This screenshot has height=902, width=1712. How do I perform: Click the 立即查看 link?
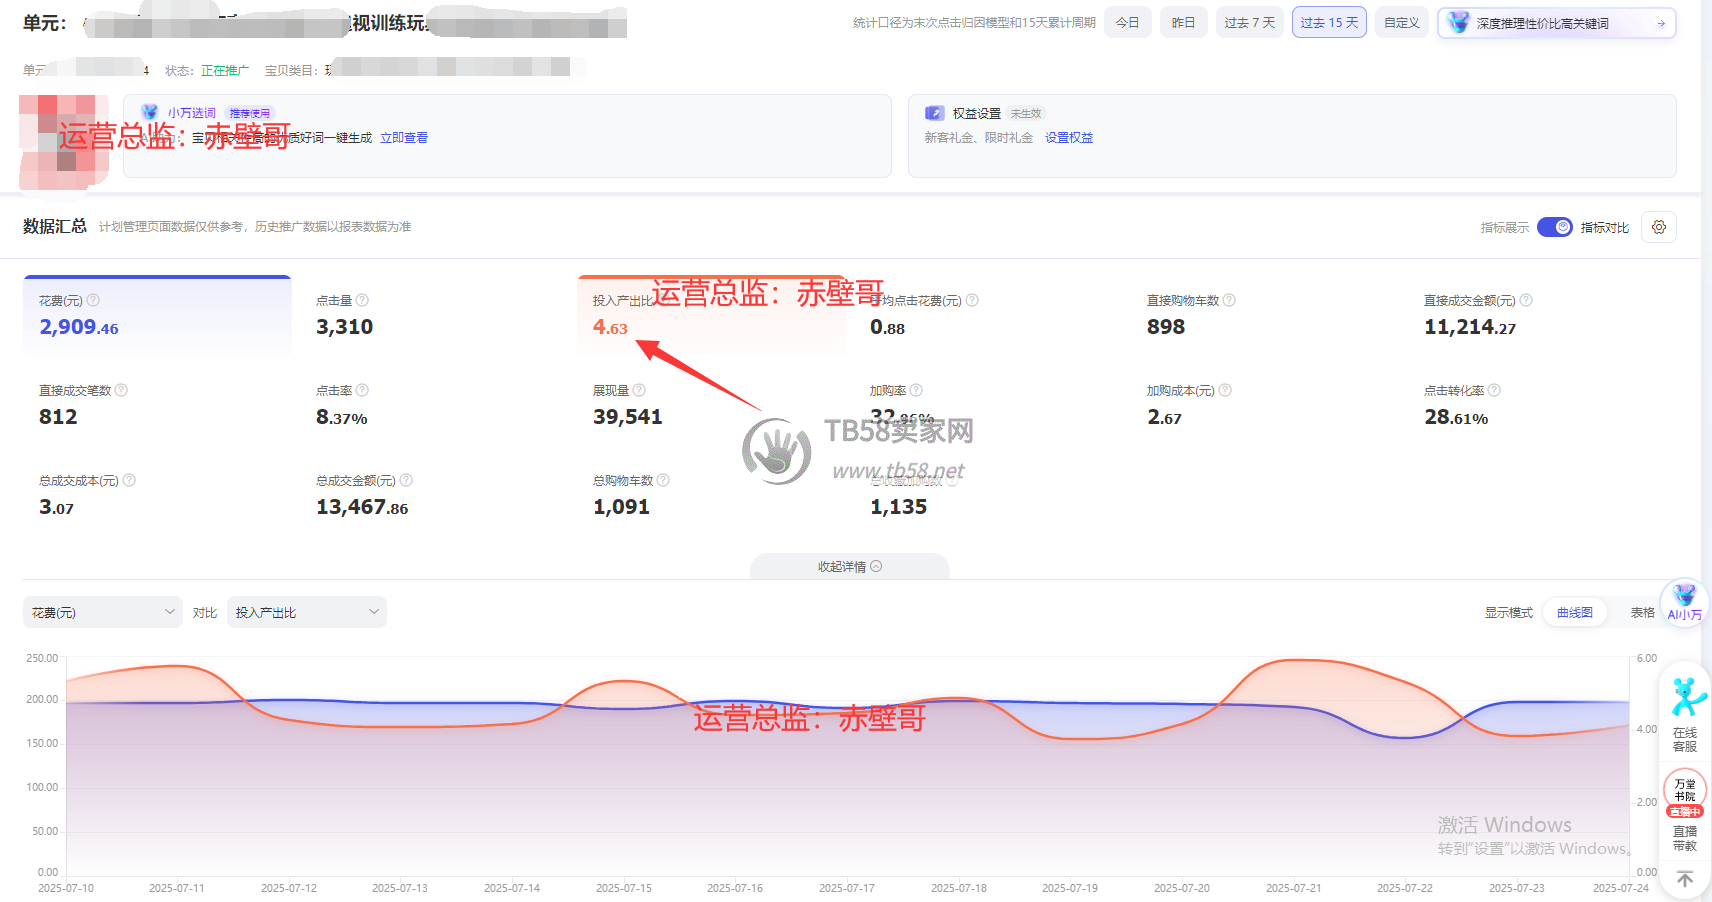(x=404, y=138)
